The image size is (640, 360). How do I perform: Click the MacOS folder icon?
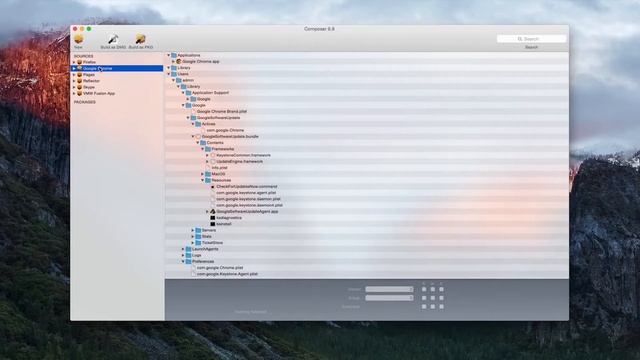pos(208,174)
